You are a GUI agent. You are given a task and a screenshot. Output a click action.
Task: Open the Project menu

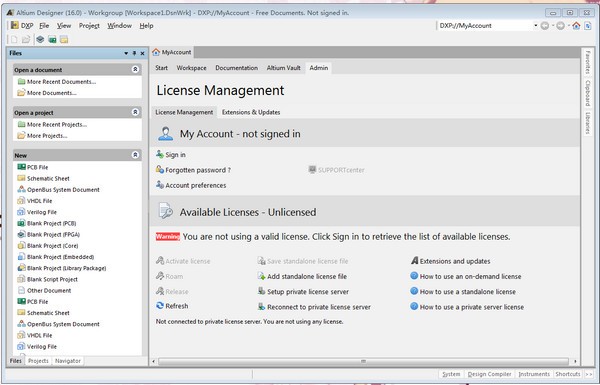click(x=89, y=26)
